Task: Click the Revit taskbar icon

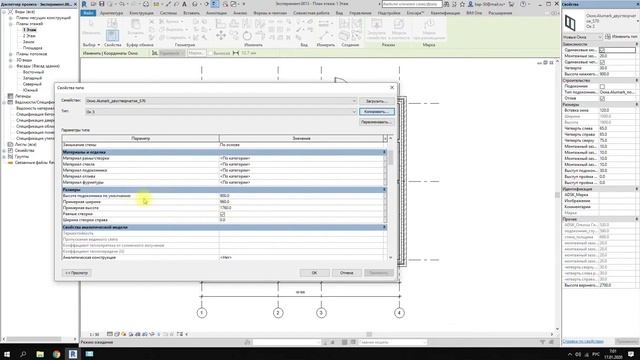Action: [x=73, y=354]
